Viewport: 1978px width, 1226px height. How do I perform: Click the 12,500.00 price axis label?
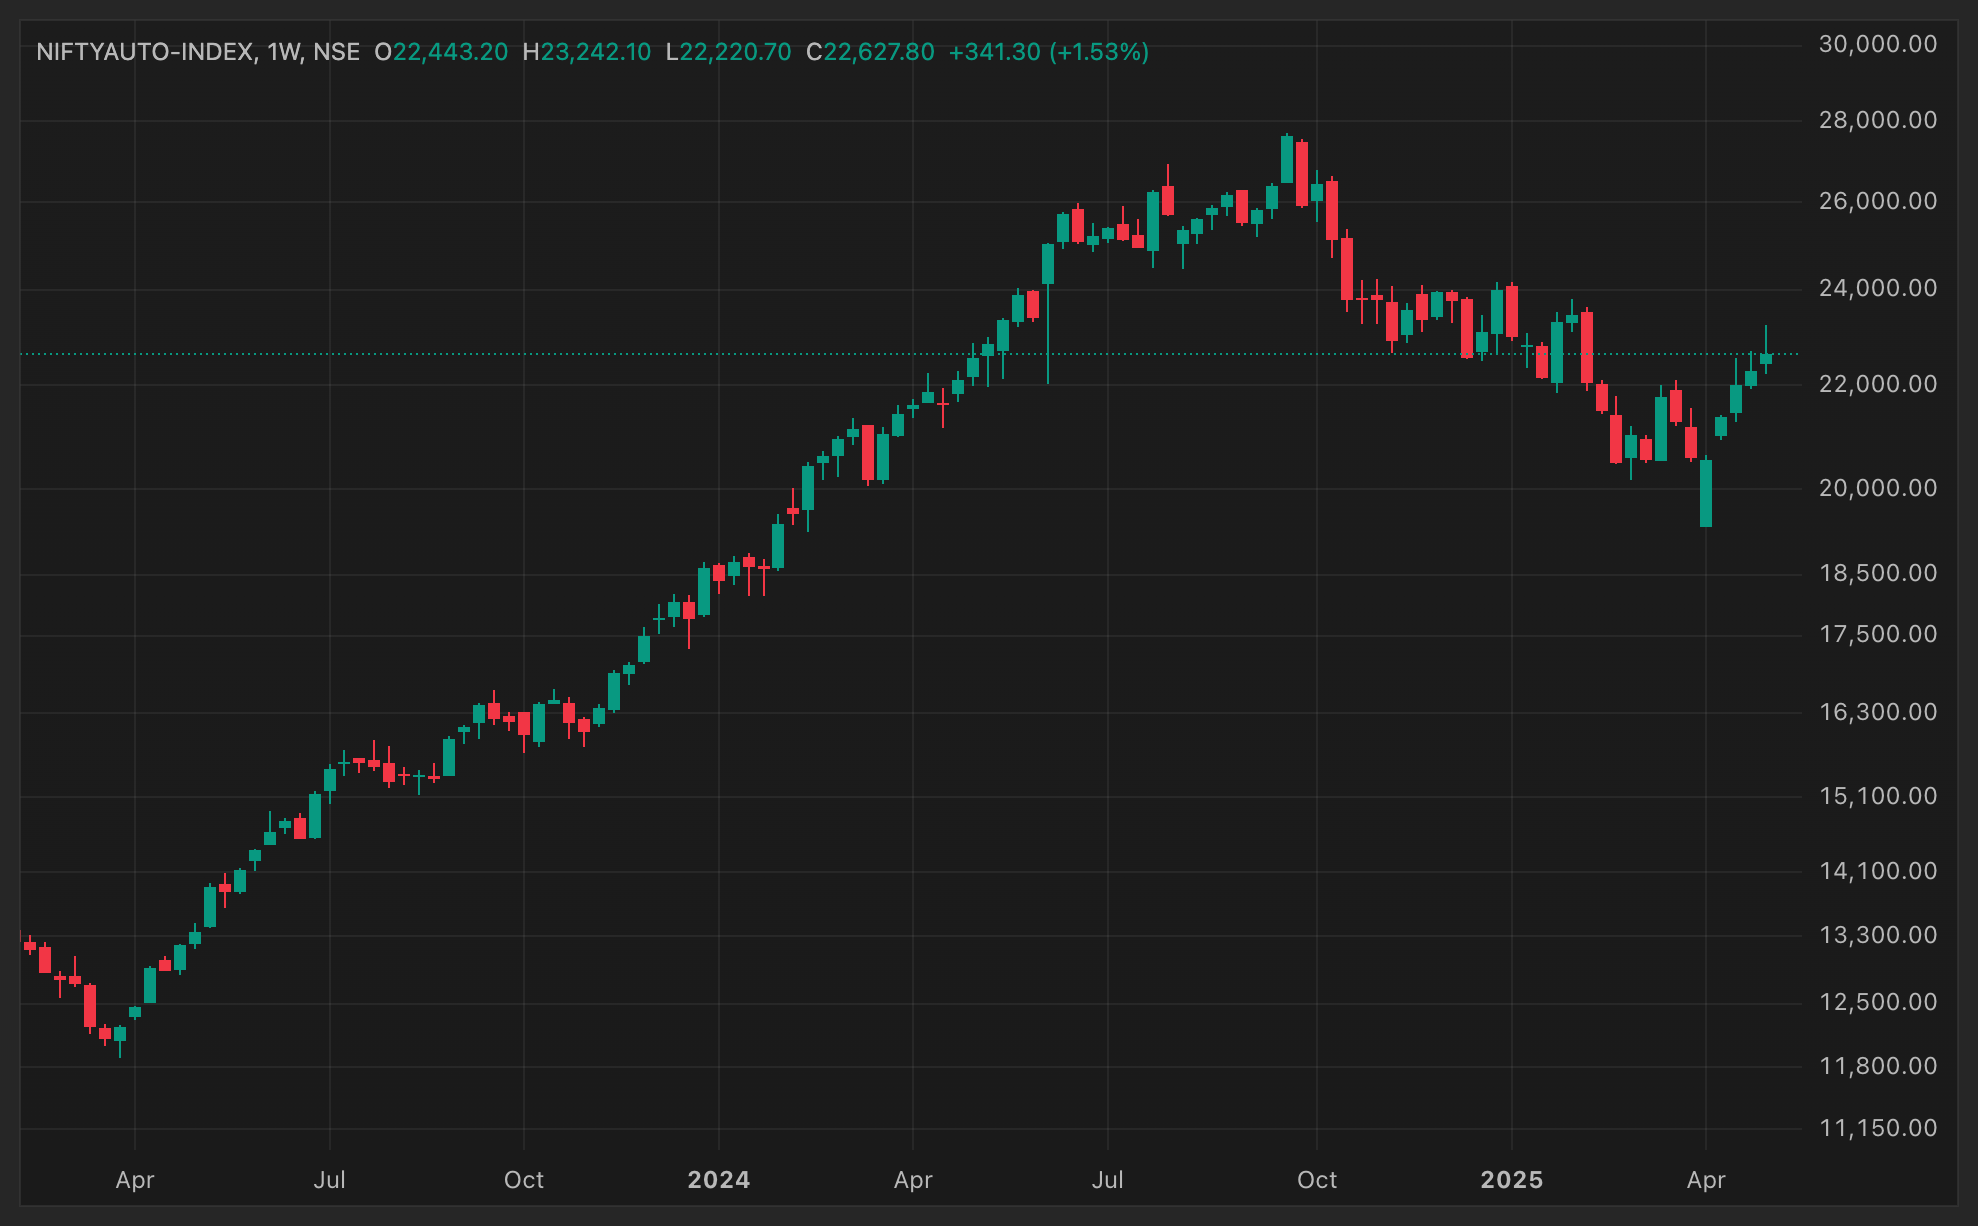click(x=1878, y=1002)
